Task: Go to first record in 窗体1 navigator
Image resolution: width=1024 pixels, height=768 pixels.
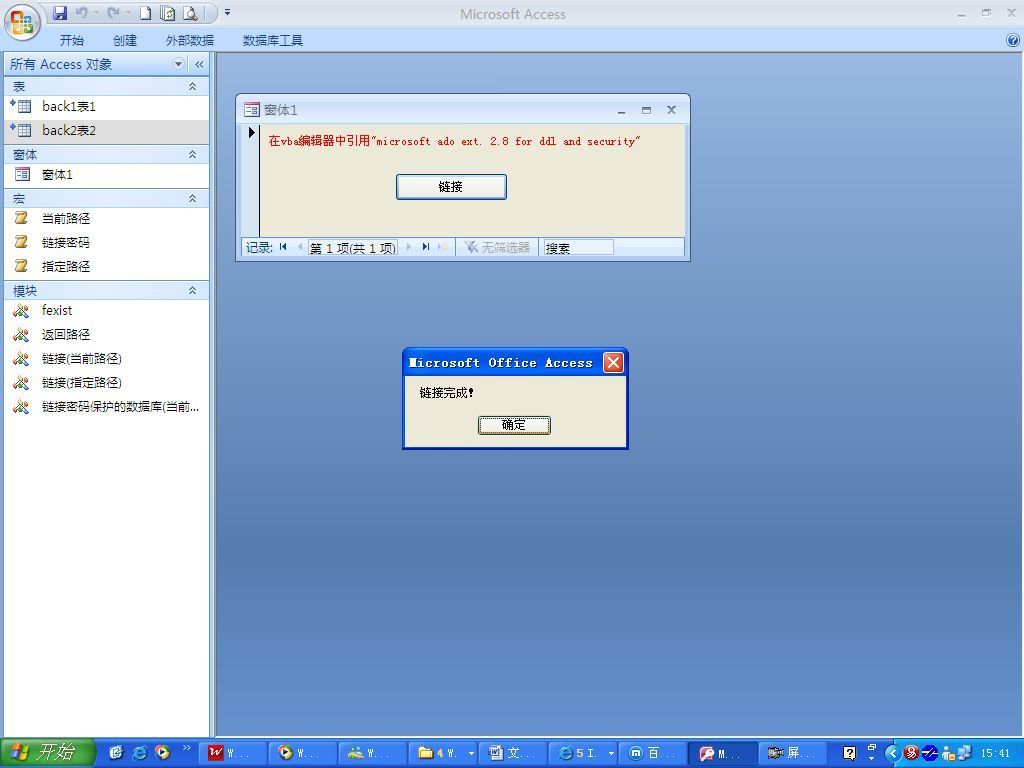Action: coord(283,247)
